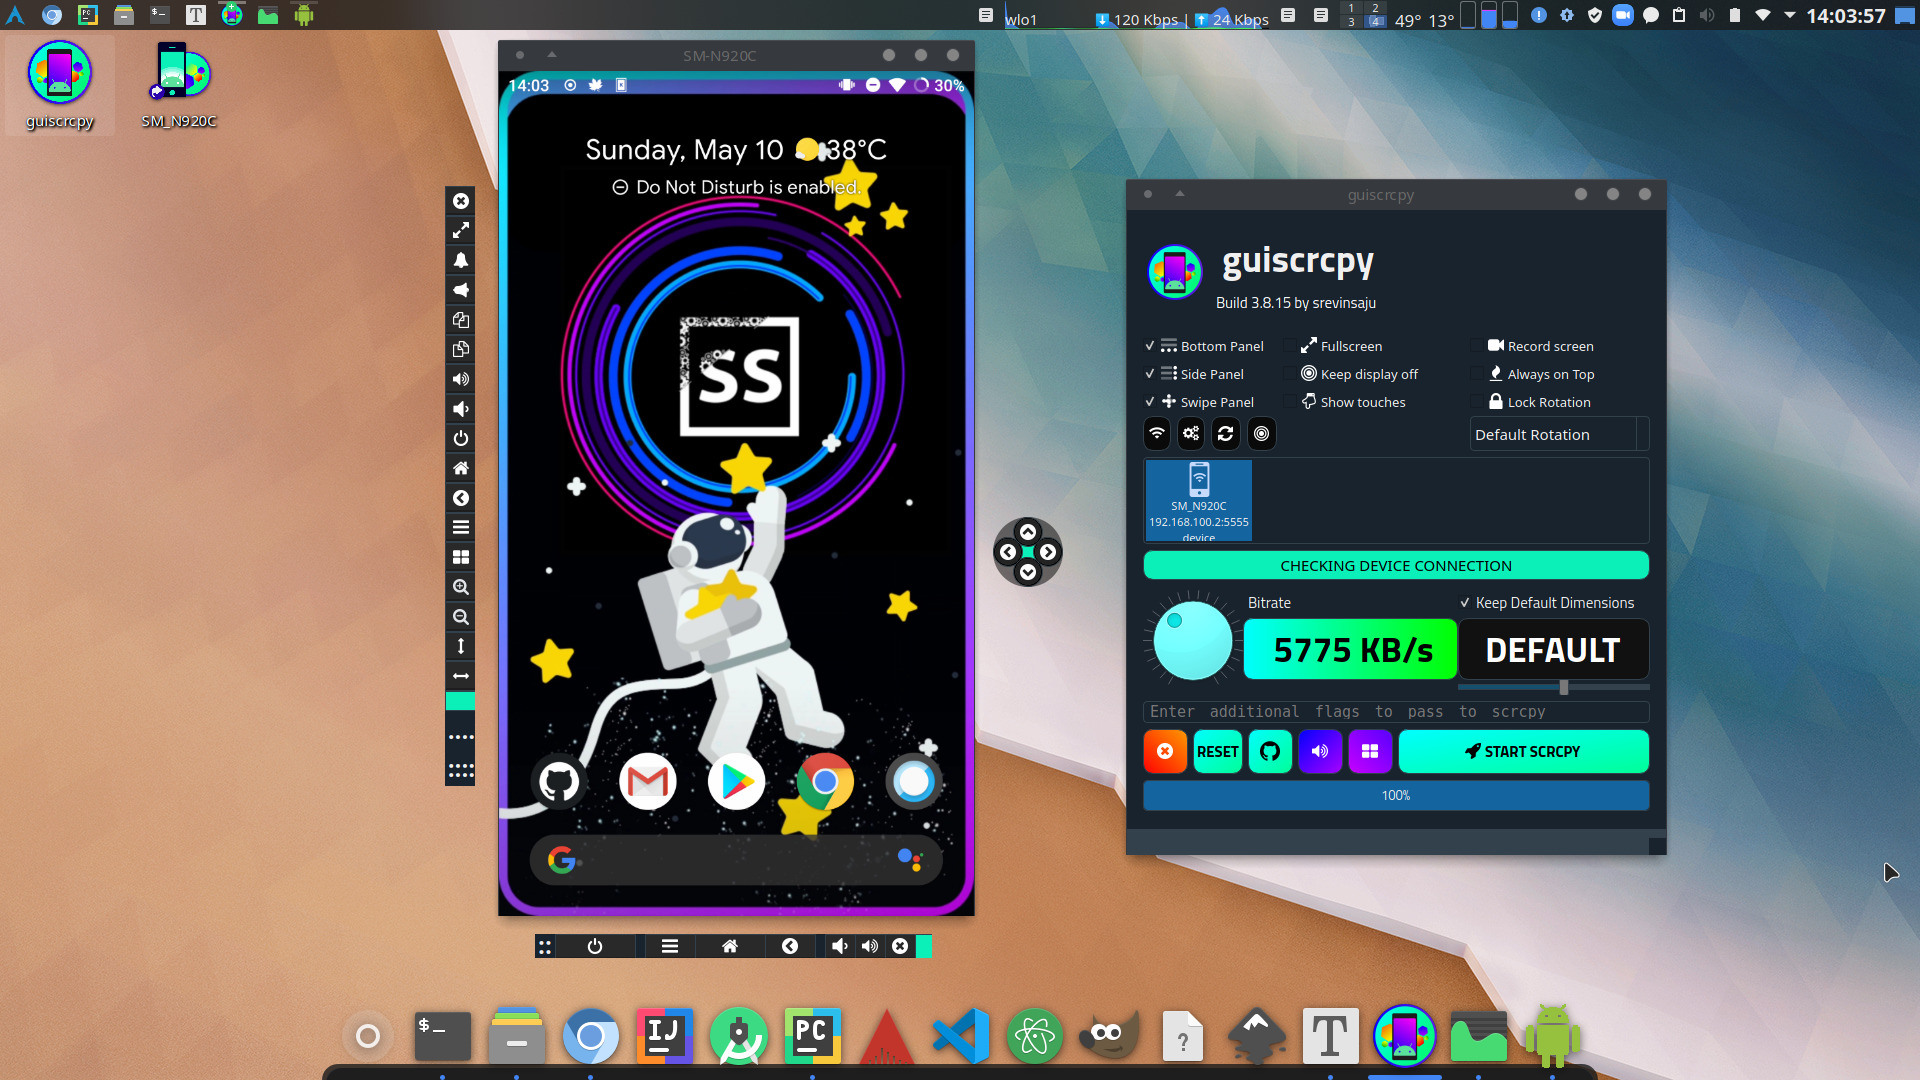Viewport: 1920px width, 1080px height.
Task: Click the WiFi toggle icon
Action: (x=1156, y=433)
